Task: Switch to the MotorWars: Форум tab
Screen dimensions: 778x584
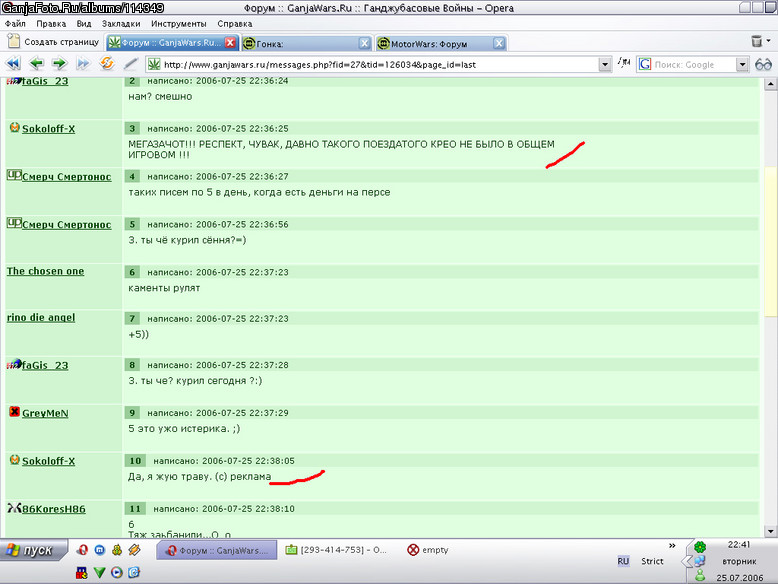Action: pos(441,43)
